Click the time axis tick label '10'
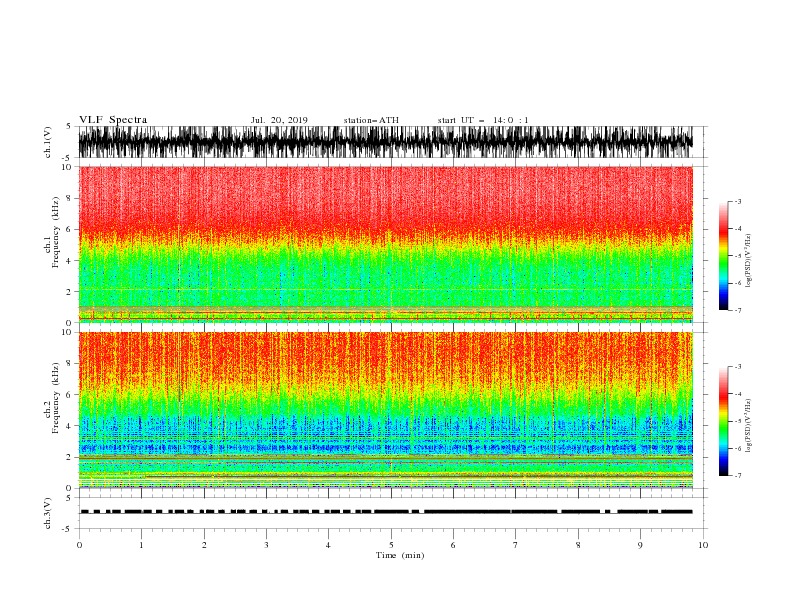The height and width of the screenshot is (612, 792). pos(703,545)
